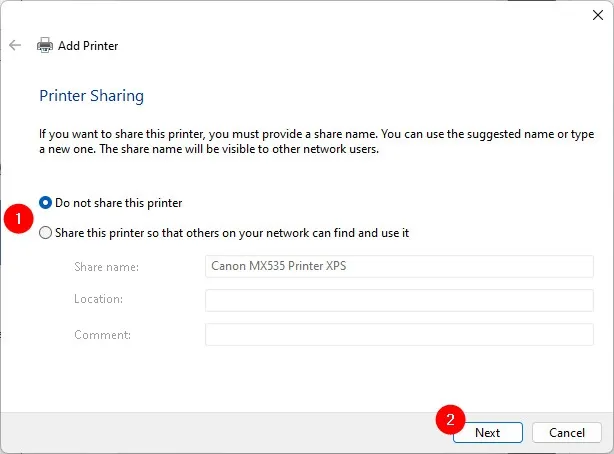Click the Comment label
Screen dimensions: 614x454
point(100,335)
